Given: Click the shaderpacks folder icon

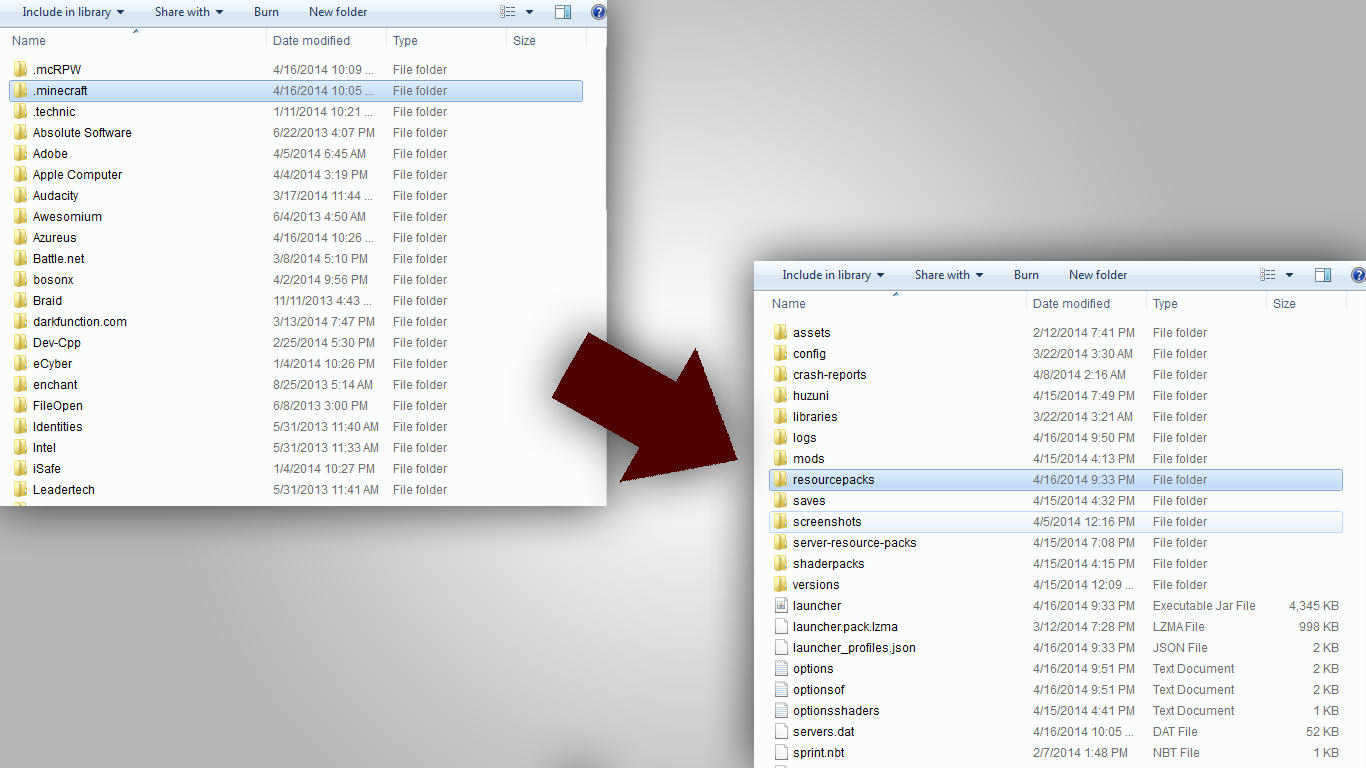Looking at the screenshot, I should tap(781, 563).
